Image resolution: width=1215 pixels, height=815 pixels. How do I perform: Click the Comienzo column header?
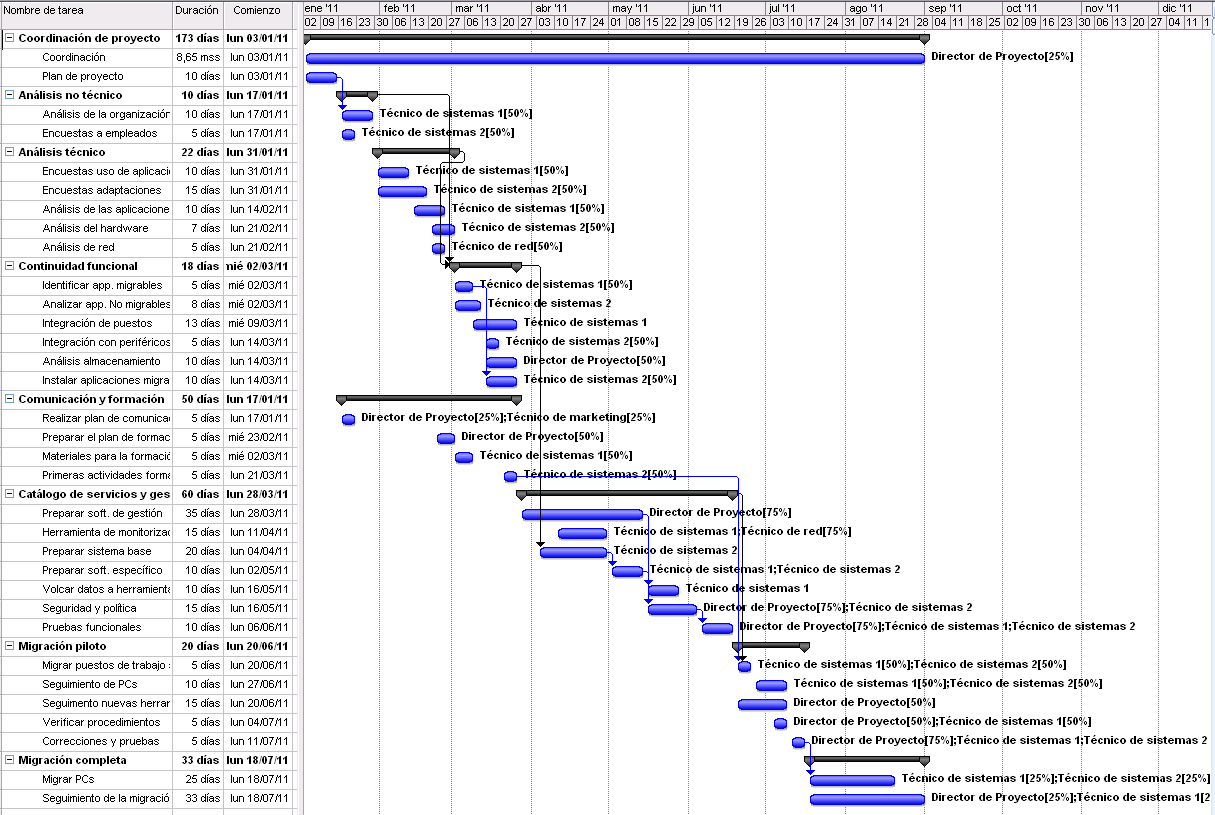[x=257, y=11]
